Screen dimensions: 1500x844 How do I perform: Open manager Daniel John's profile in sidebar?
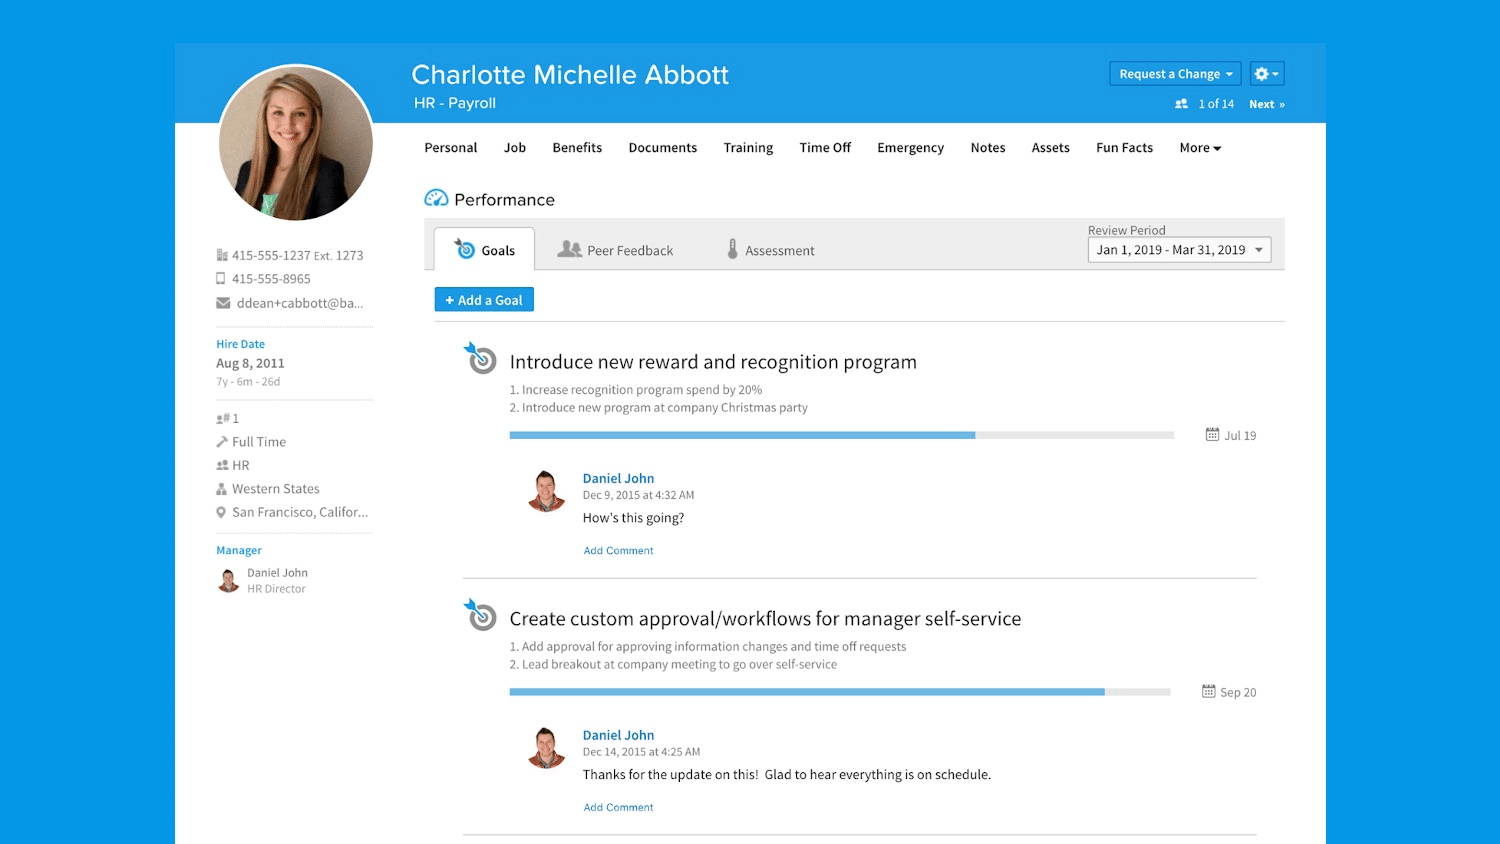[277, 573]
